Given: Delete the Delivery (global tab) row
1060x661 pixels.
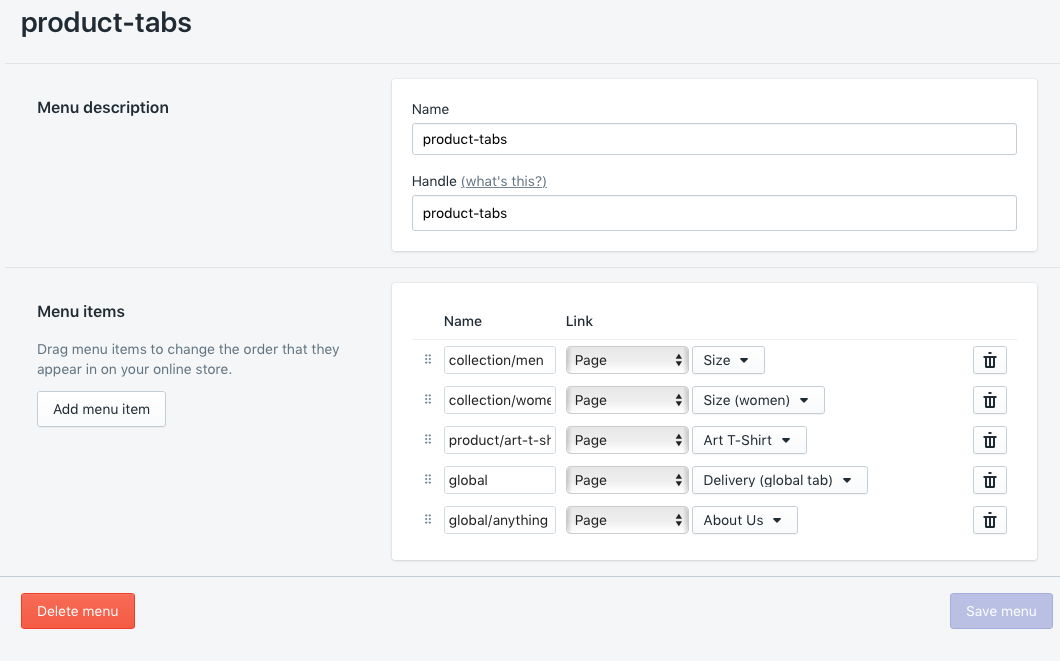Looking at the screenshot, I should point(989,480).
